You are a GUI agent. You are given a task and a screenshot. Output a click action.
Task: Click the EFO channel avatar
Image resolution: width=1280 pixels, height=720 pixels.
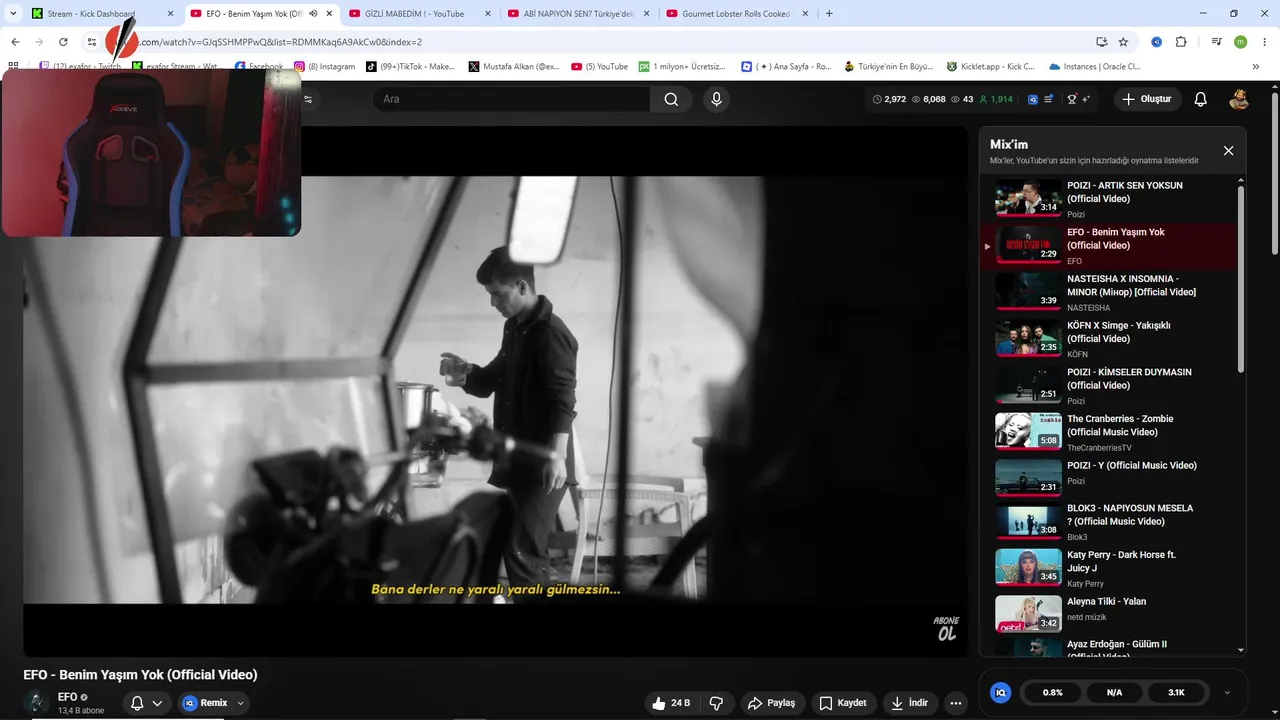coord(36,702)
